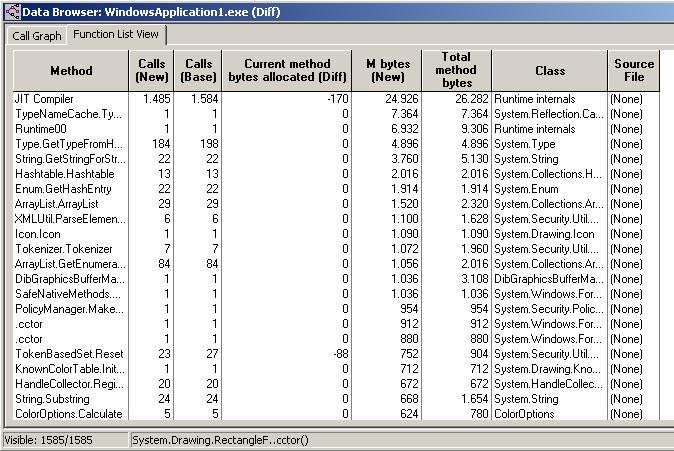Switch to the Call Graph tab
674x451 pixels.
[36, 36]
